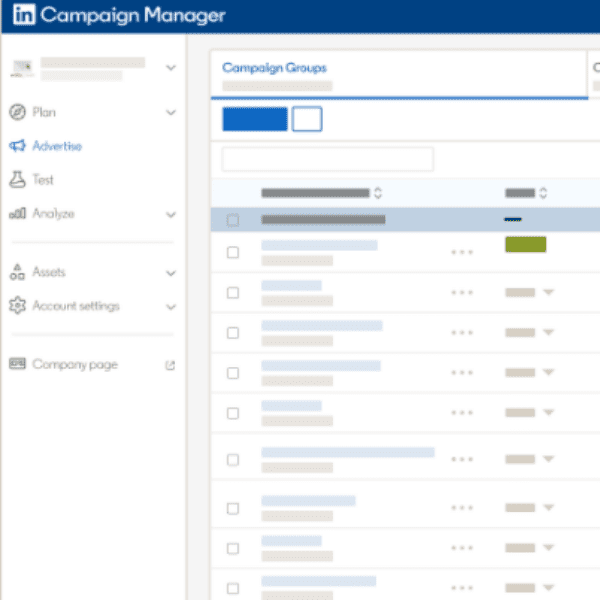Toggle the select-all checkbox in table header
600x600 pixels.
coord(233,220)
